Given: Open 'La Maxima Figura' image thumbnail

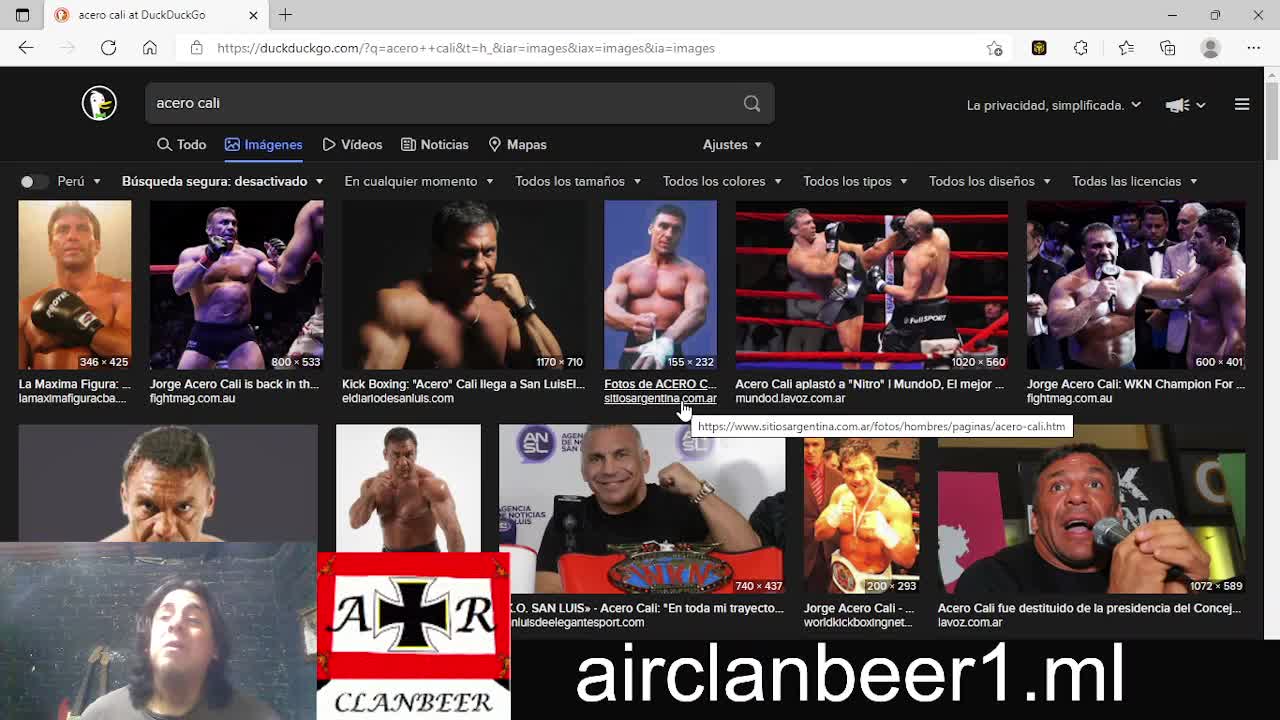Looking at the screenshot, I should tap(74, 285).
